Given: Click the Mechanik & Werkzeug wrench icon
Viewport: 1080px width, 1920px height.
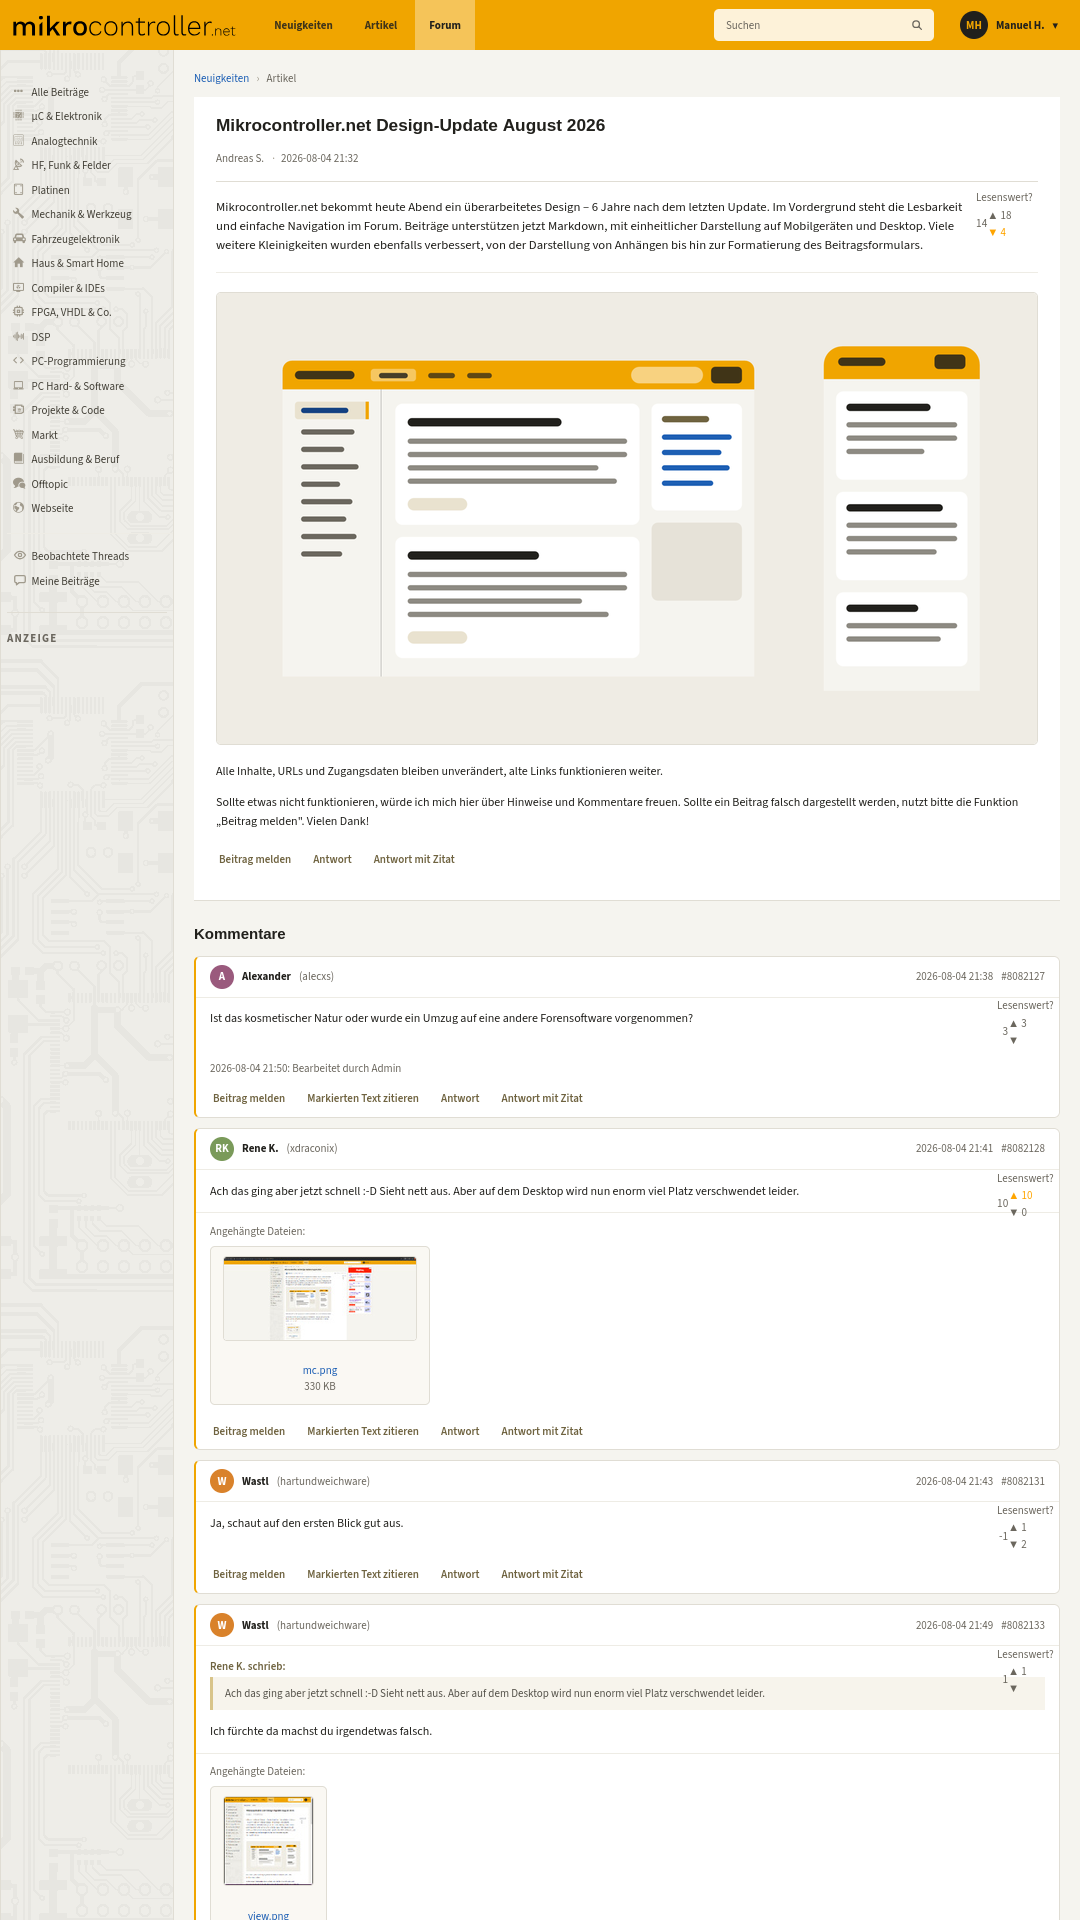Looking at the screenshot, I should click(18, 214).
